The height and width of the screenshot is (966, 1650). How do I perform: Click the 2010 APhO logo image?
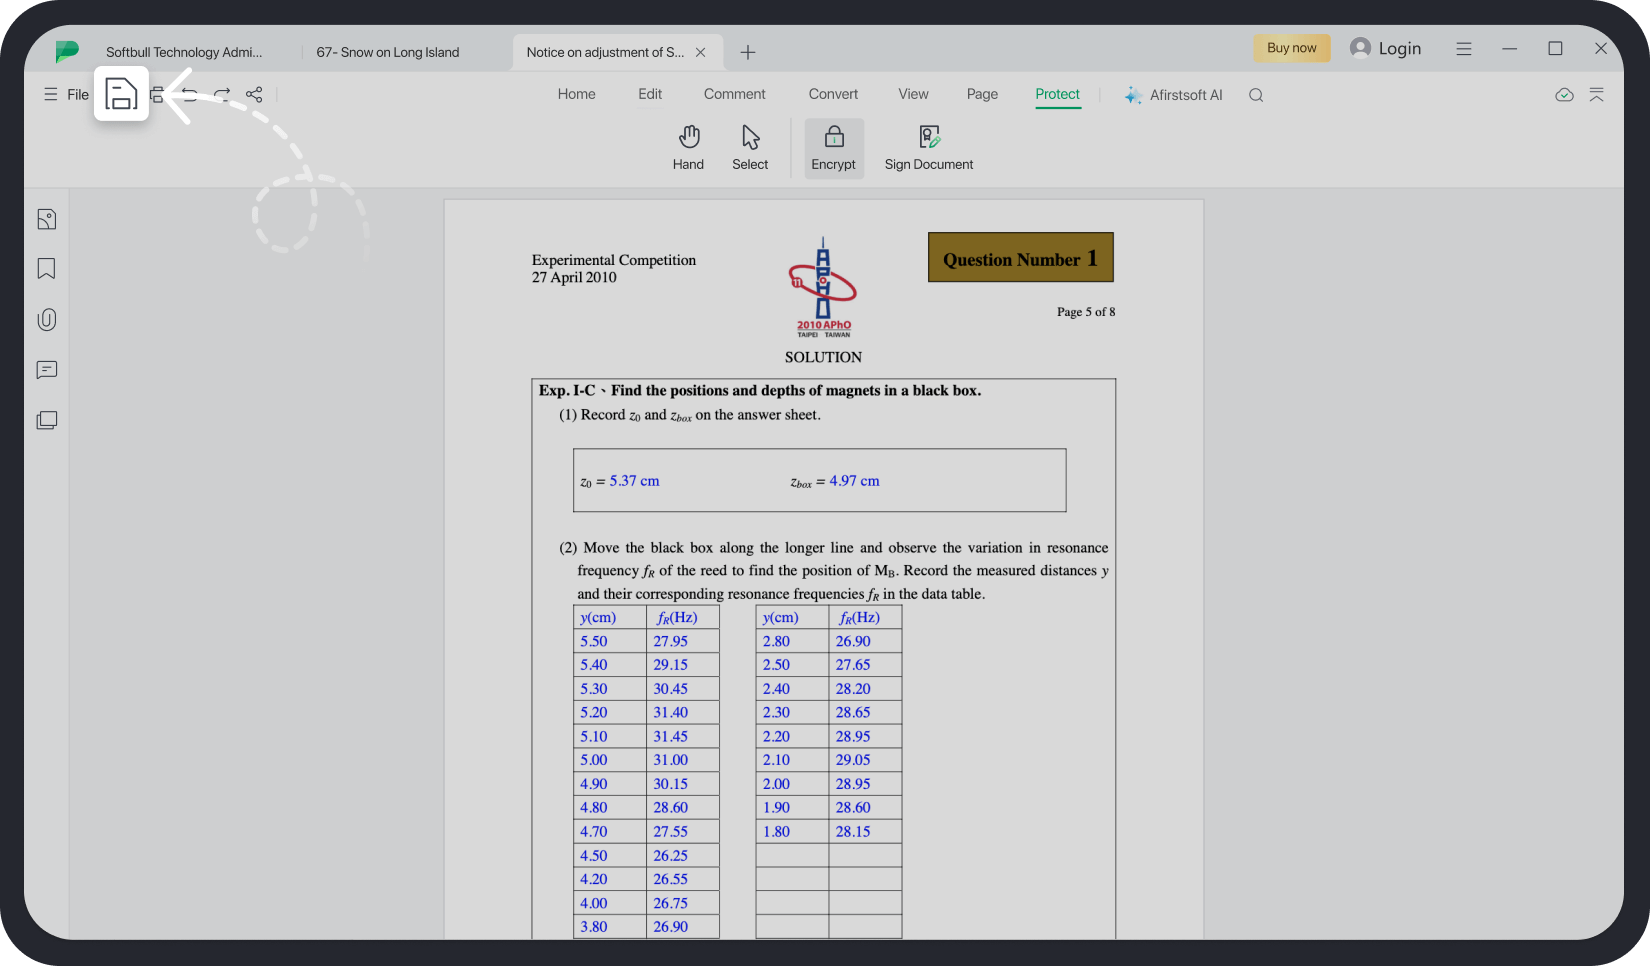click(823, 288)
